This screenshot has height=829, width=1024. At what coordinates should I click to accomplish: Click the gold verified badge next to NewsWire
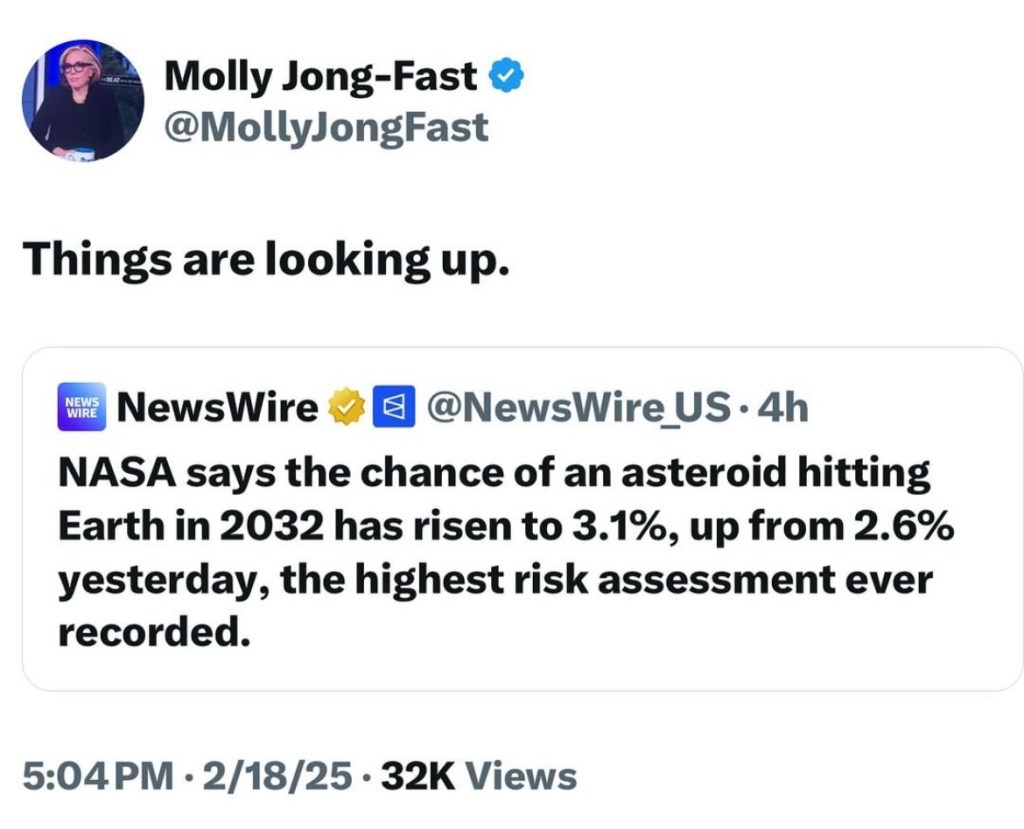tap(345, 408)
